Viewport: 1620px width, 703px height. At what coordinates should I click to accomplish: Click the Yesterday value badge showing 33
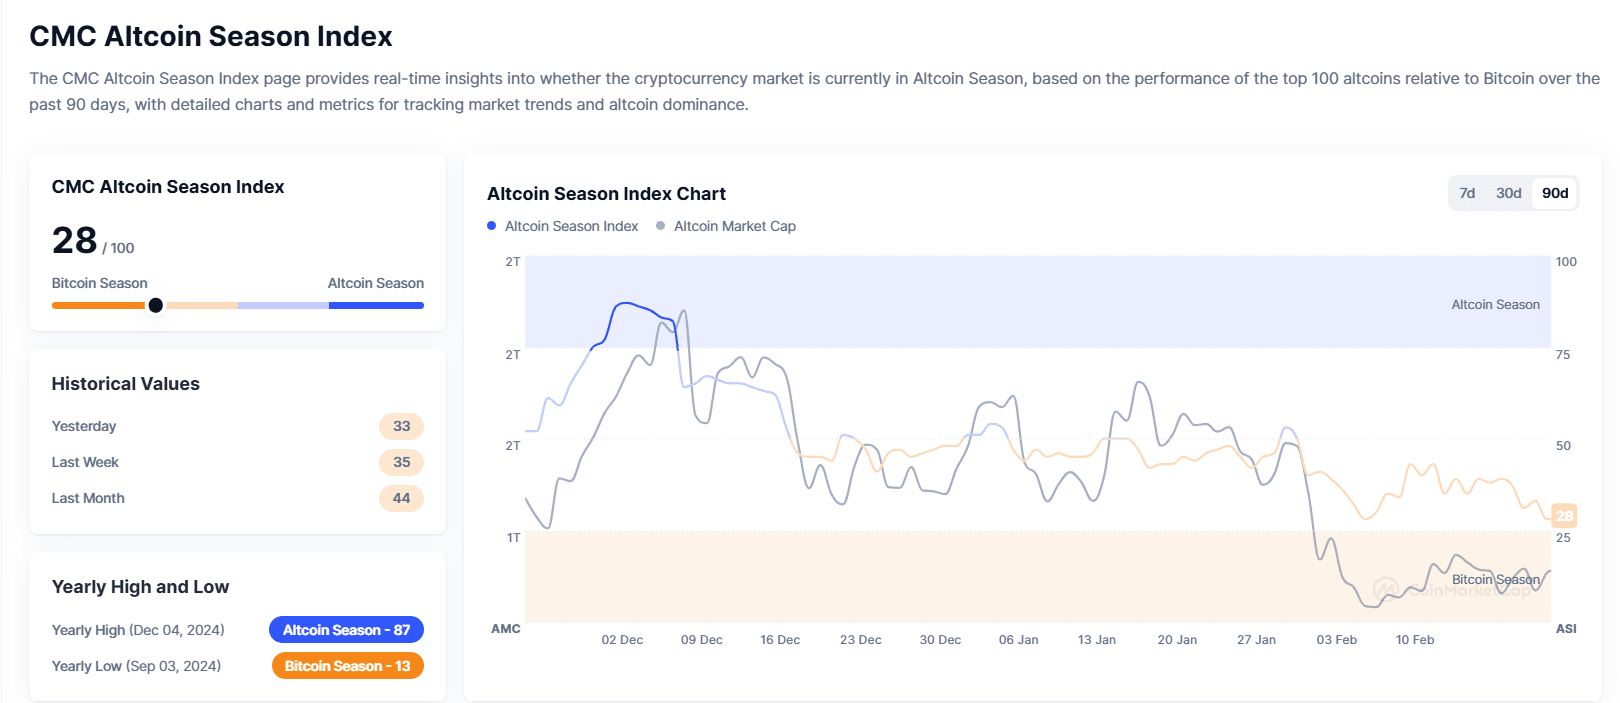(401, 426)
